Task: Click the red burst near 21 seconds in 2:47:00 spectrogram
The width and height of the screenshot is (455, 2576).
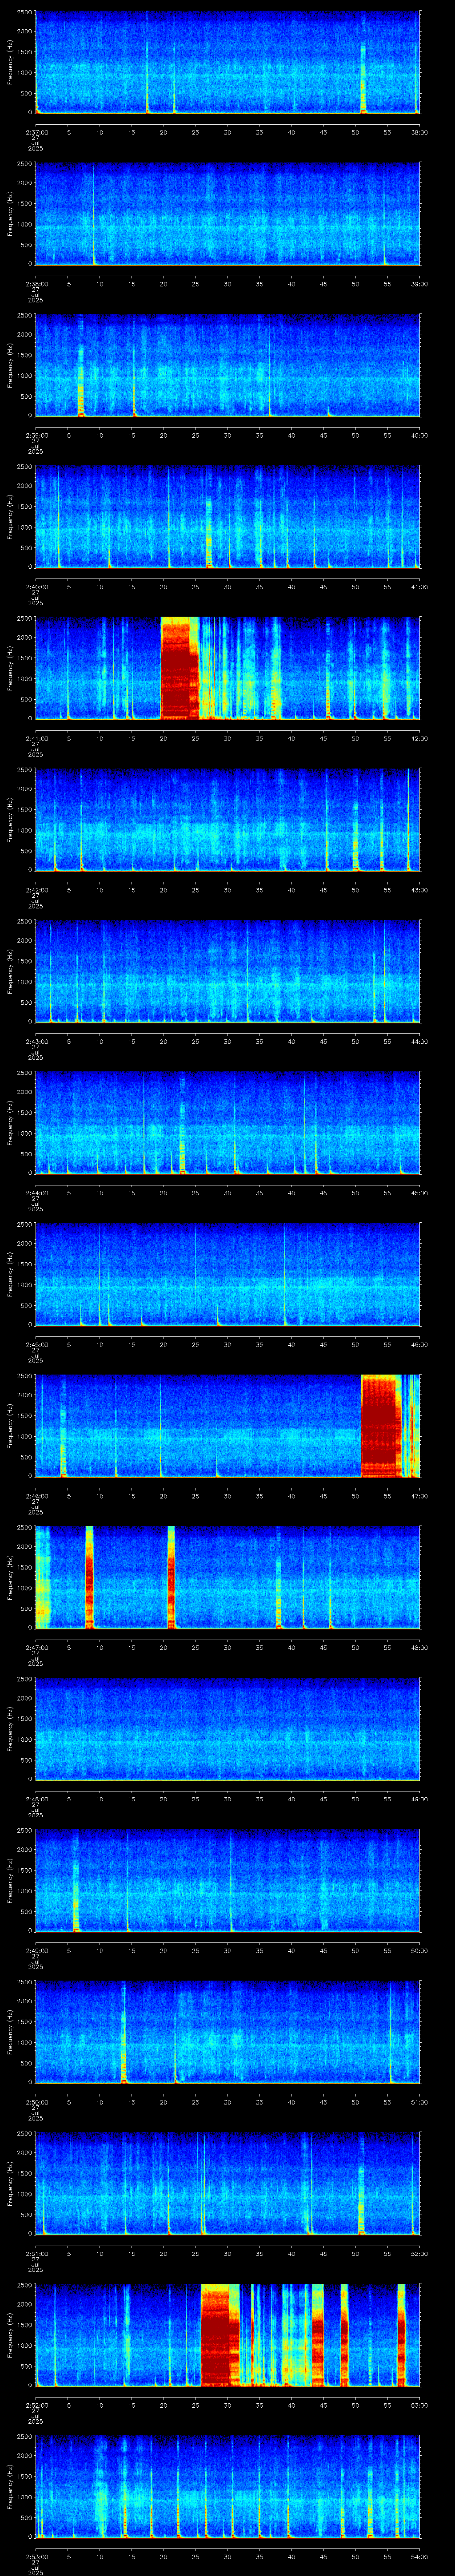Action: click(171, 1577)
